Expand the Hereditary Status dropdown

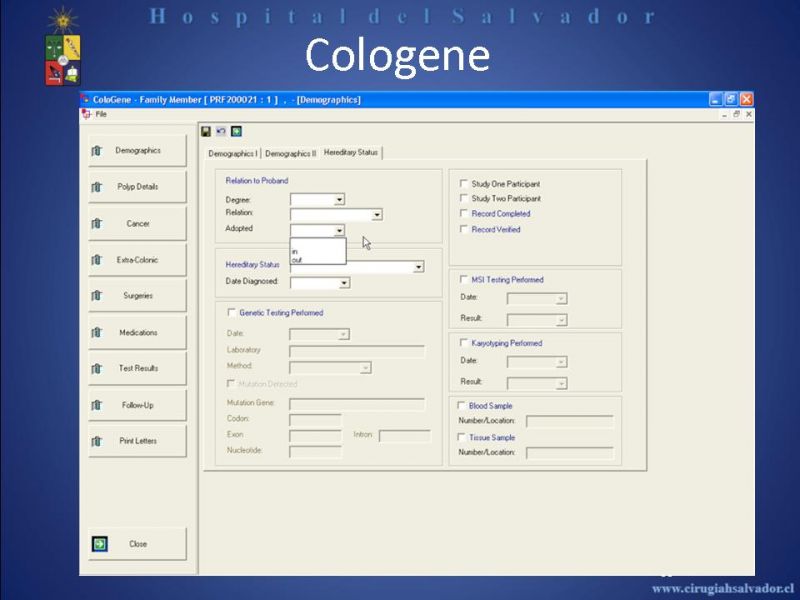coord(418,267)
